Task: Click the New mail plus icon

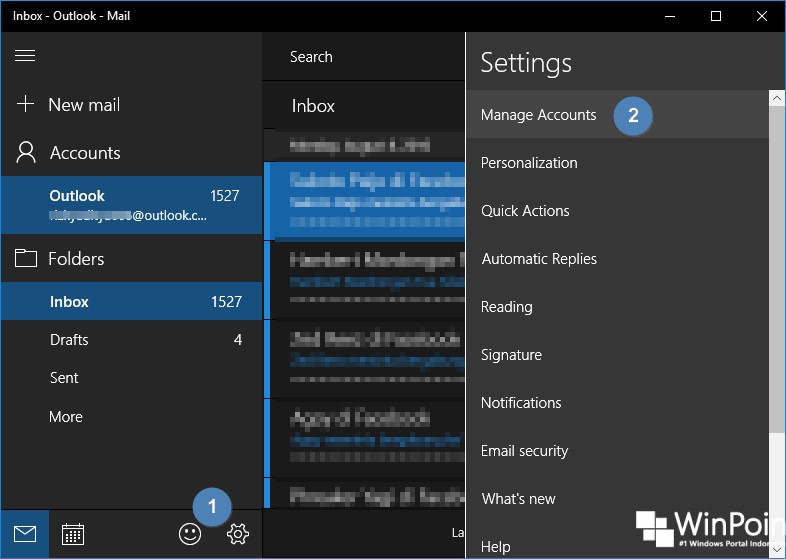Action: tap(25, 104)
